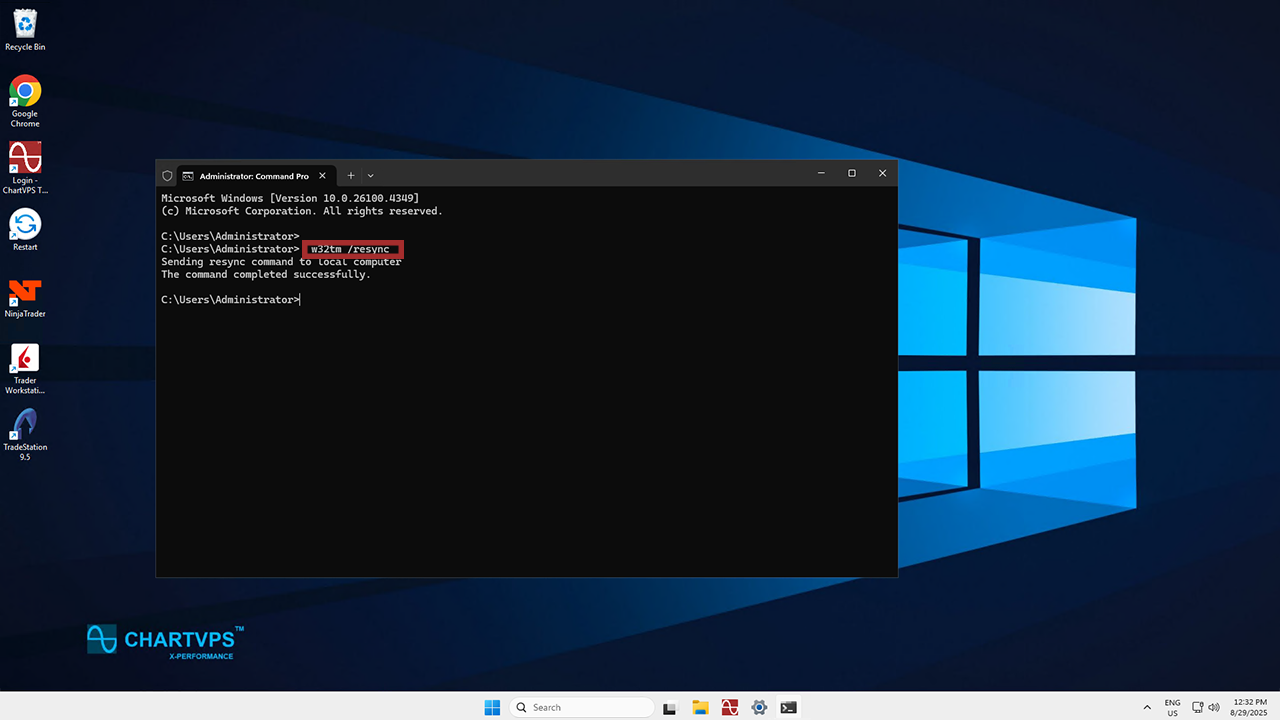Click the Settings gear icon in the taskbar
Screen dimensions: 1280x720
[x=759, y=707]
